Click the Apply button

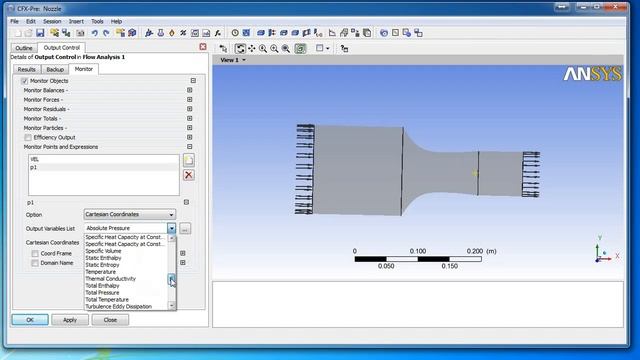point(70,320)
